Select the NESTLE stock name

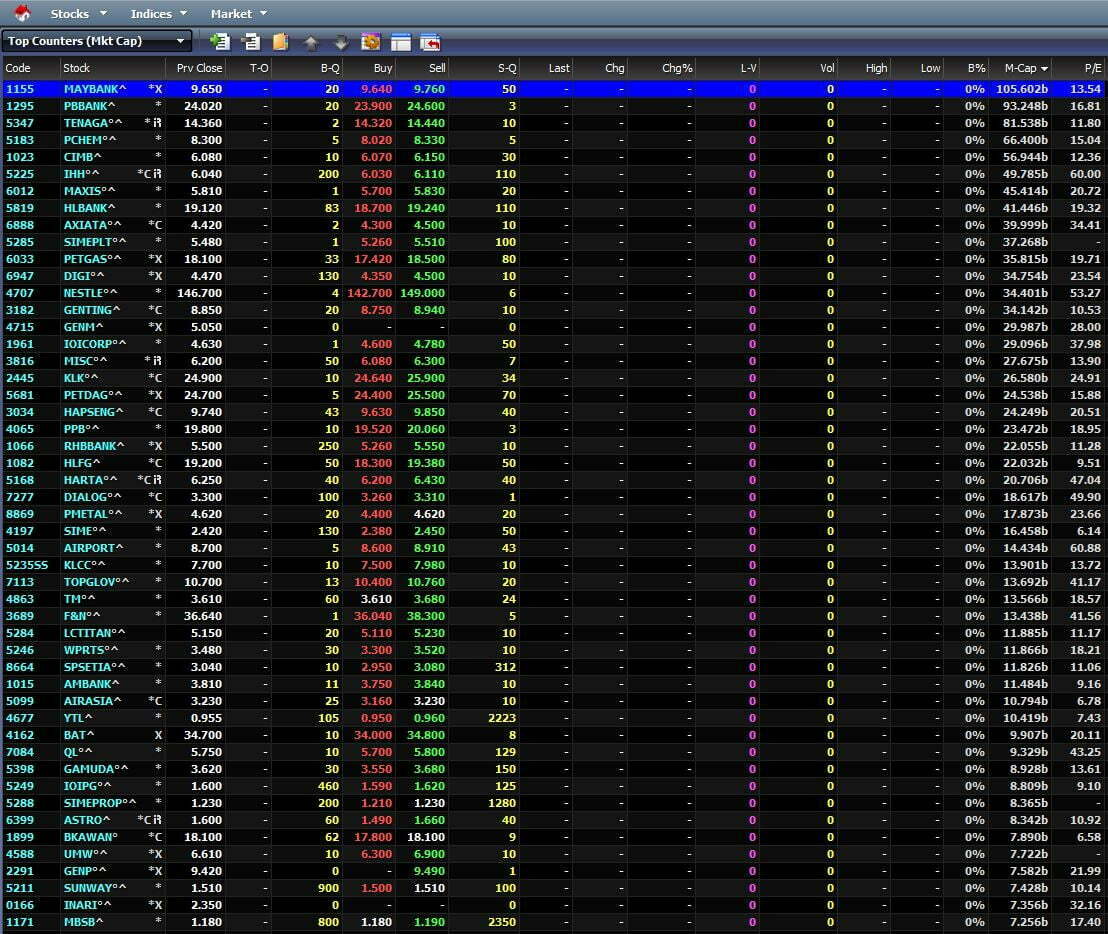click(x=90, y=293)
